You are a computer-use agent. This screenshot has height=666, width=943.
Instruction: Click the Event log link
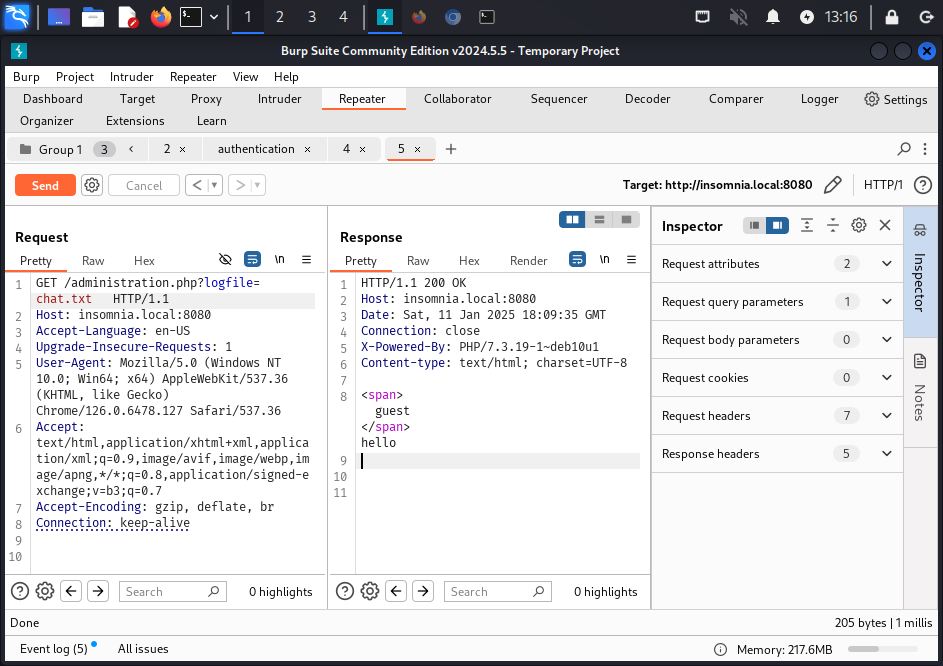pyautogui.click(x=53, y=649)
